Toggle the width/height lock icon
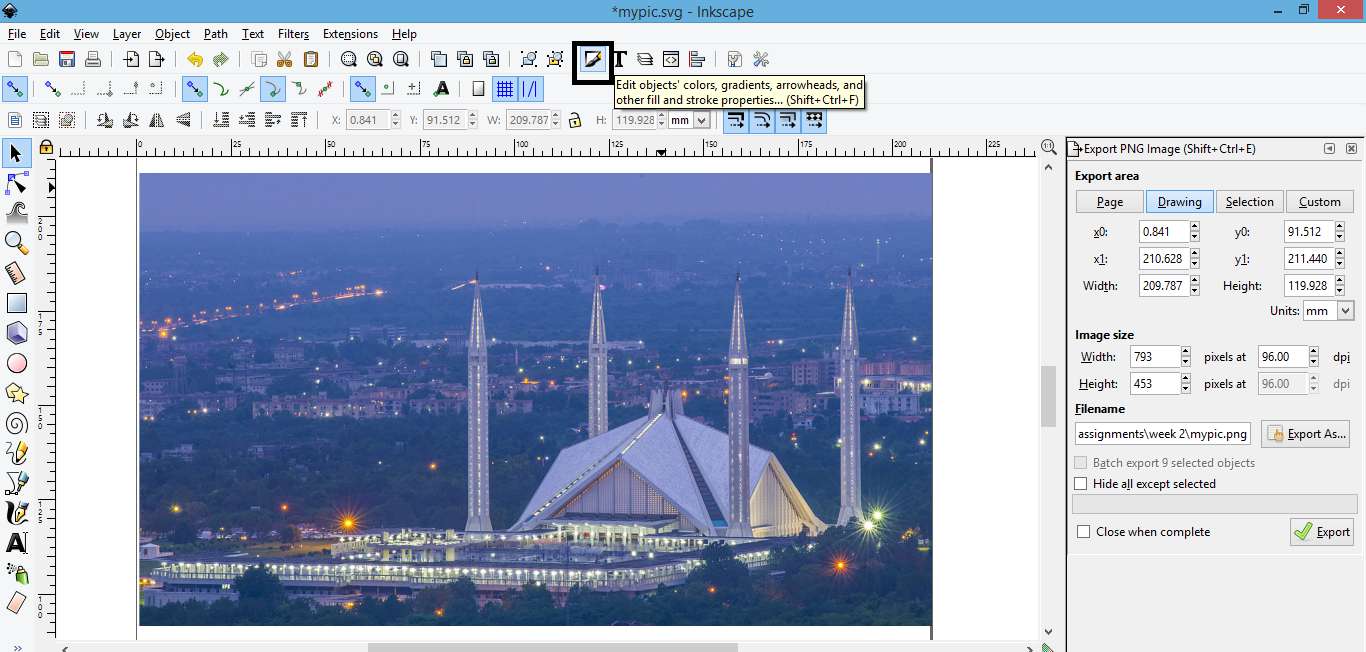The width and height of the screenshot is (1366, 652). [x=575, y=120]
